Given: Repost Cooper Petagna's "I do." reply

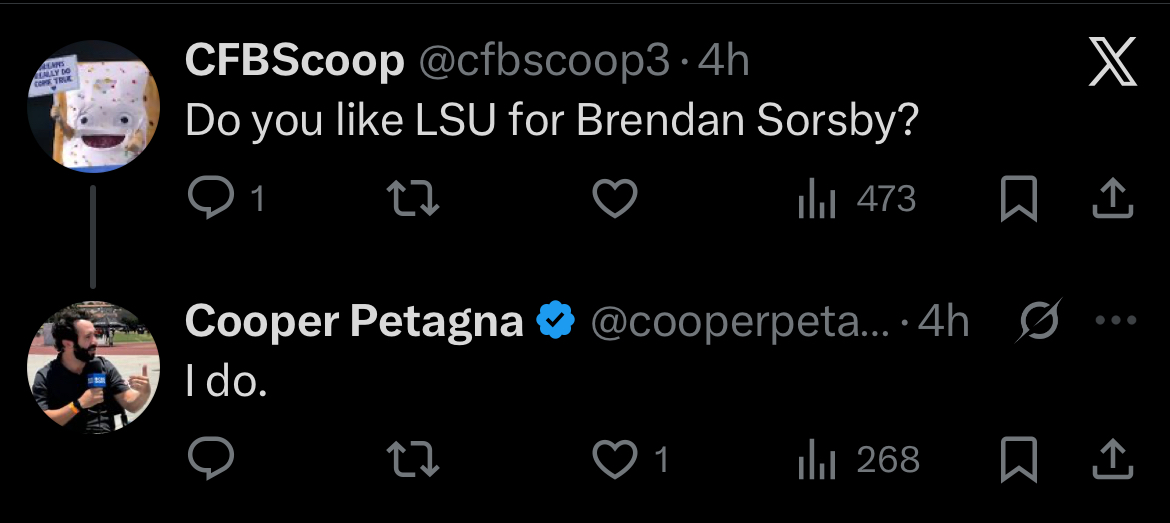Looking at the screenshot, I should [413, 459].
